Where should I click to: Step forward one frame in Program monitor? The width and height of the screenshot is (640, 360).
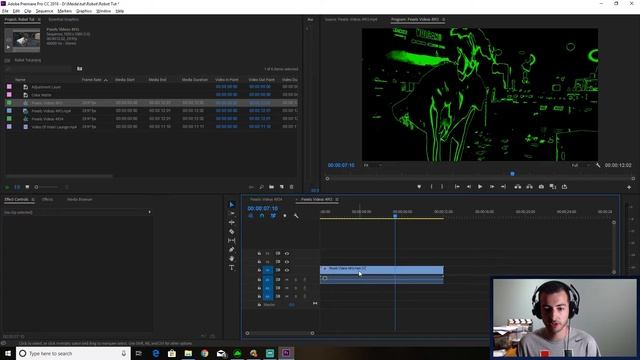tap(492, 187)
